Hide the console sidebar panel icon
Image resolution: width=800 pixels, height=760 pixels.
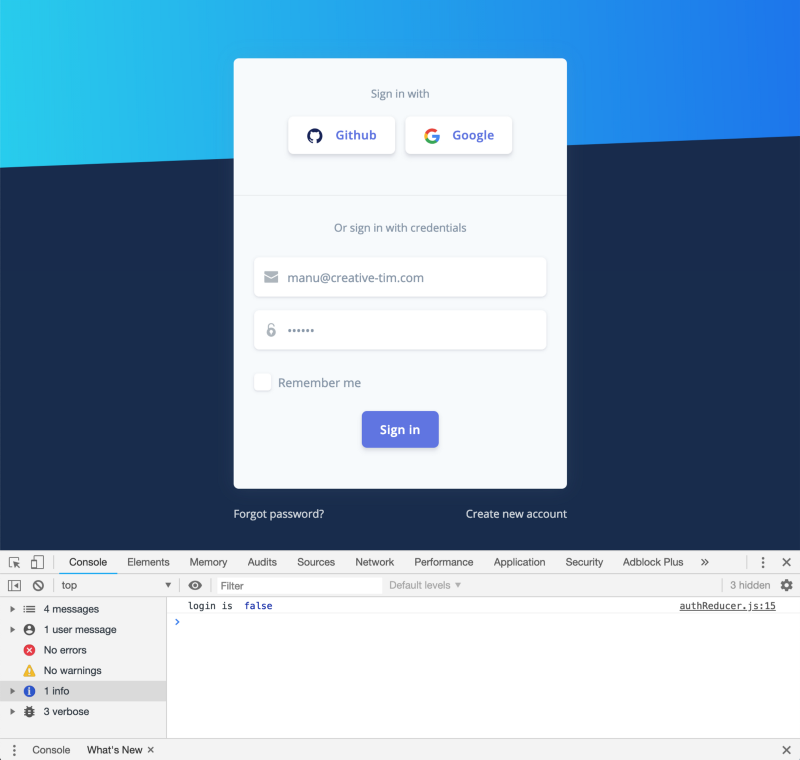[15, 585]
